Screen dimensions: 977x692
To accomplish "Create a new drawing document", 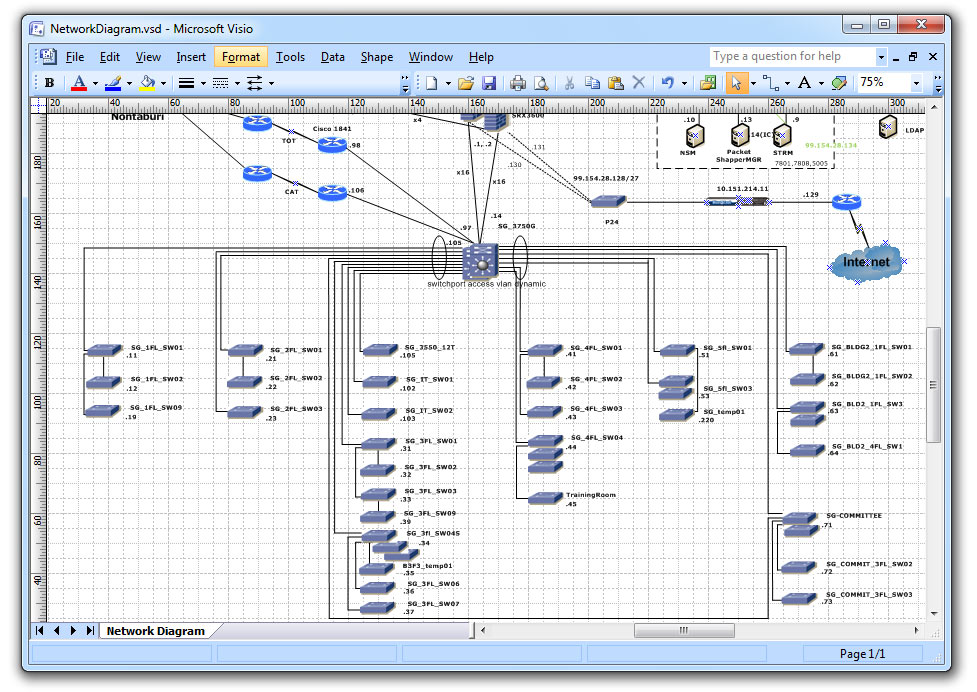I will (x=431, y=83).
